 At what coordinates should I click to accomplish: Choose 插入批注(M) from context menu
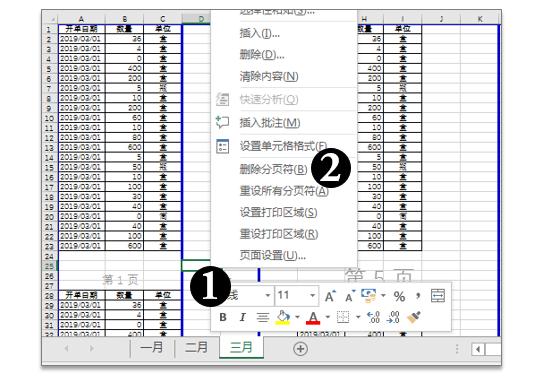[284, 122]
